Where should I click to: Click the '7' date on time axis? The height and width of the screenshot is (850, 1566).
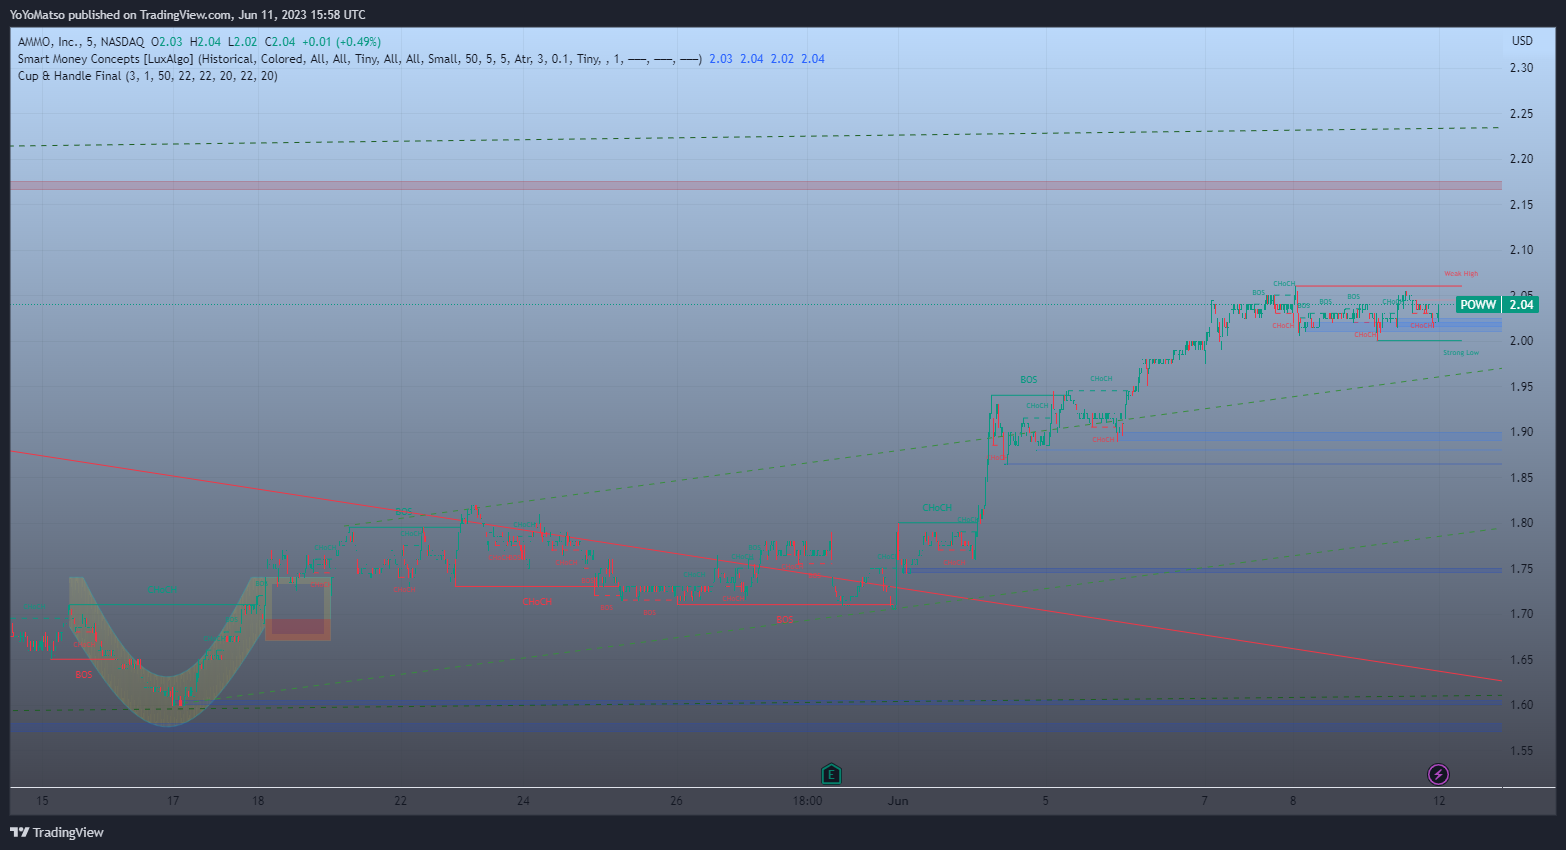pos(1205,801)
